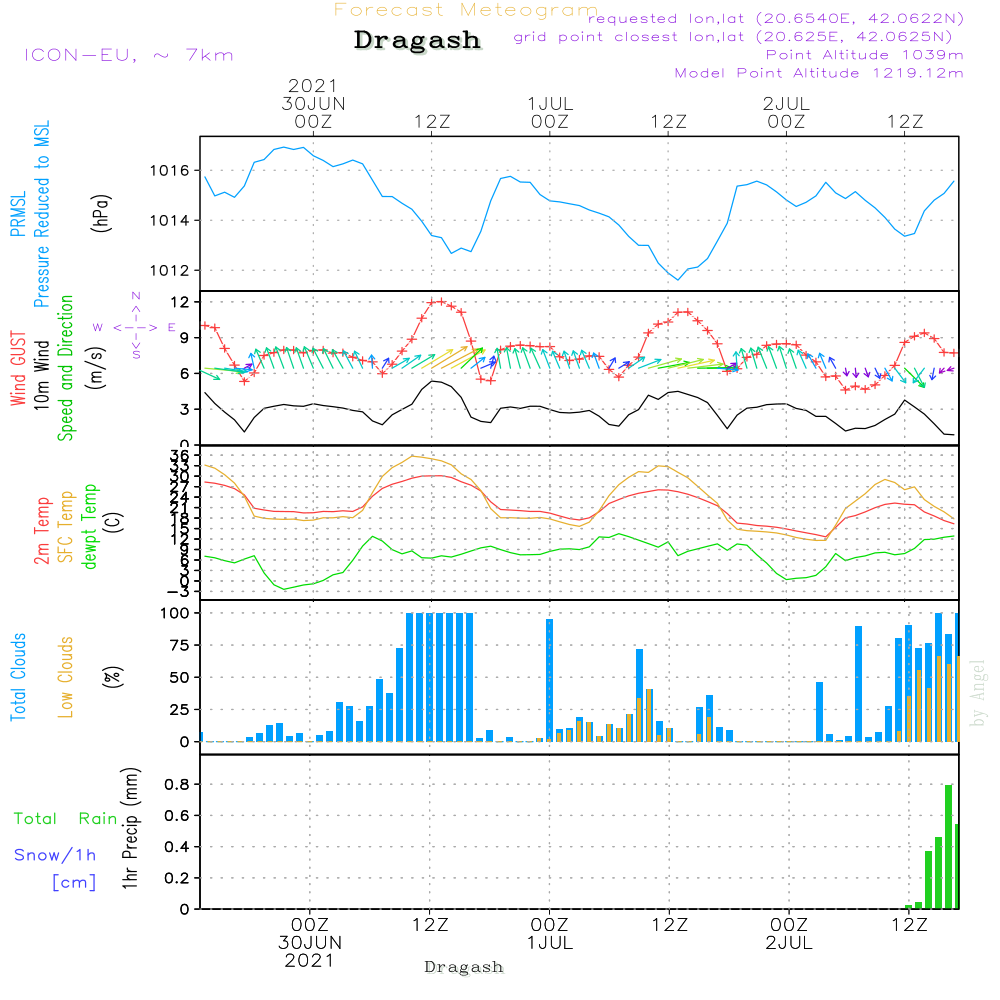Click the blue 'Total Clouds' label

pyautogui.click(x=18, y=677)
